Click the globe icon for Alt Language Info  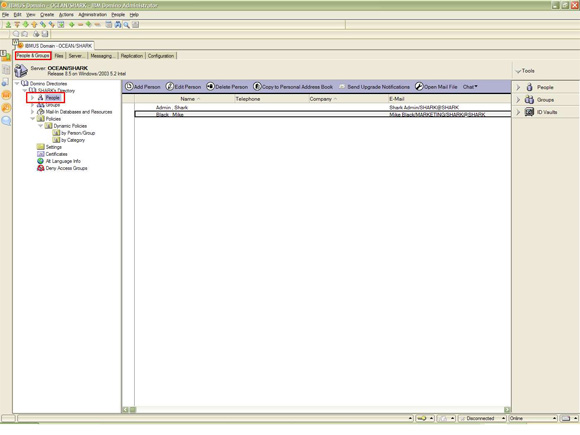click(x=41, y=161)
